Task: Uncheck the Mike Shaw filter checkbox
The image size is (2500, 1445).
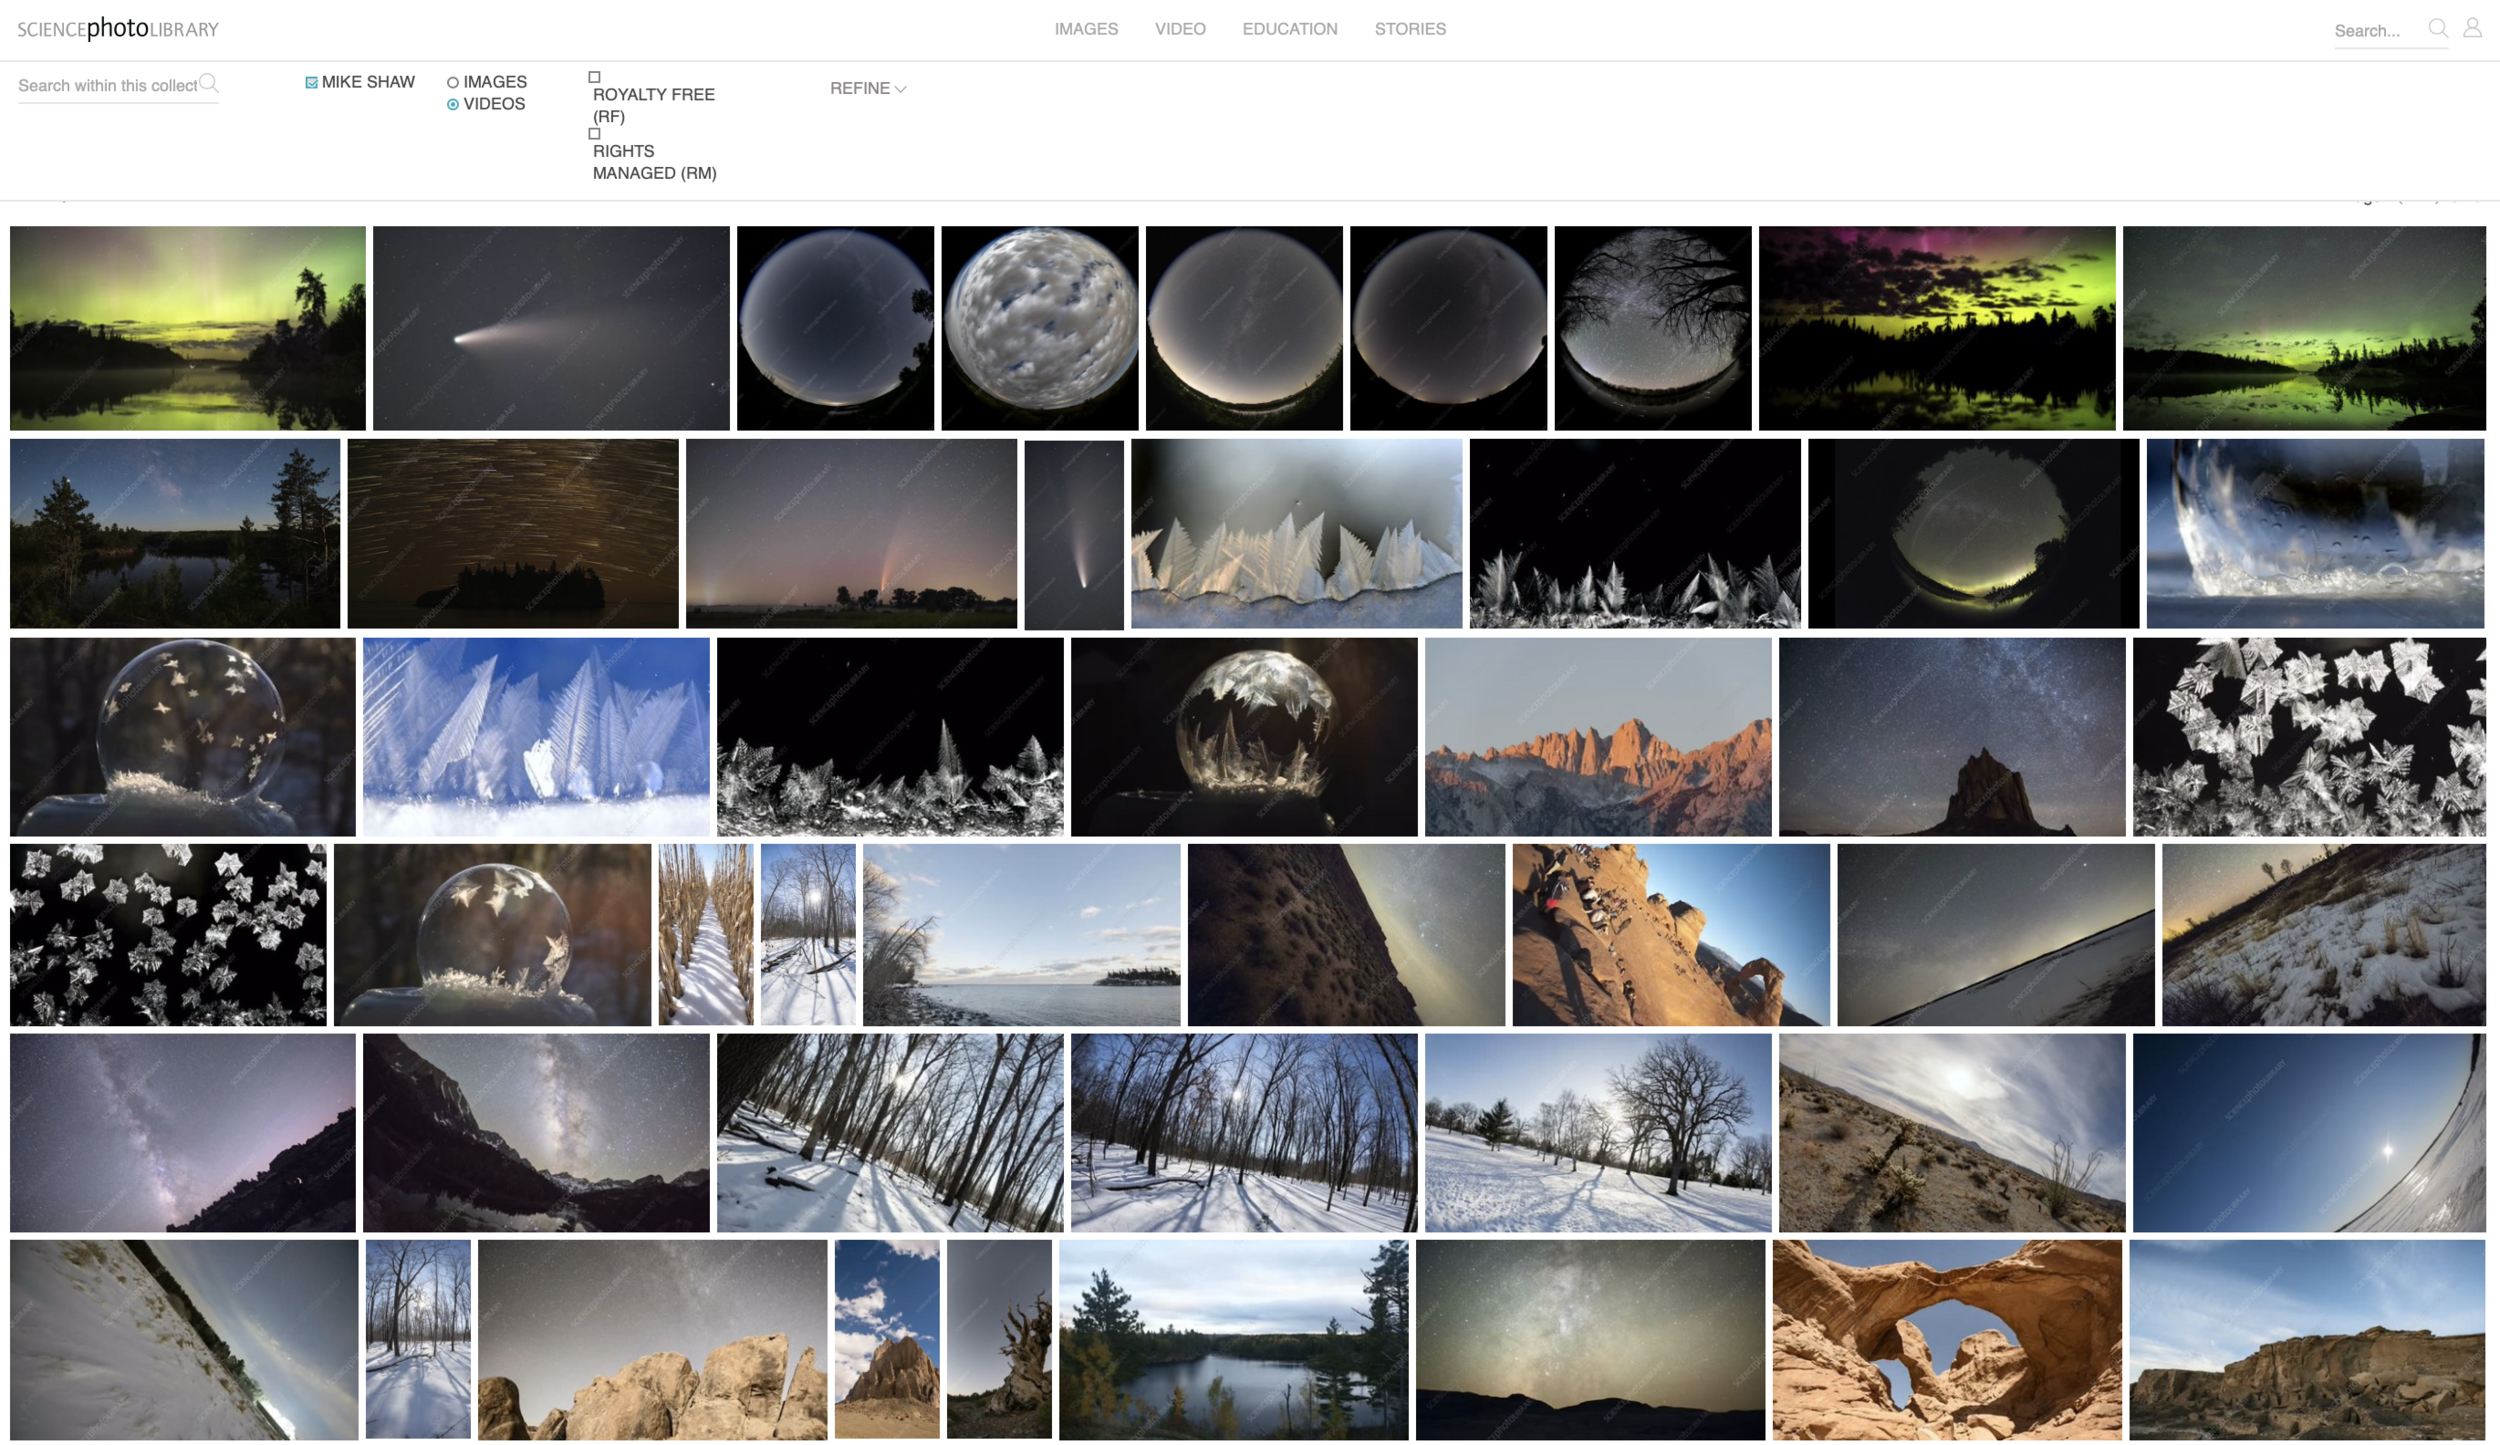Action: [311, 83]
